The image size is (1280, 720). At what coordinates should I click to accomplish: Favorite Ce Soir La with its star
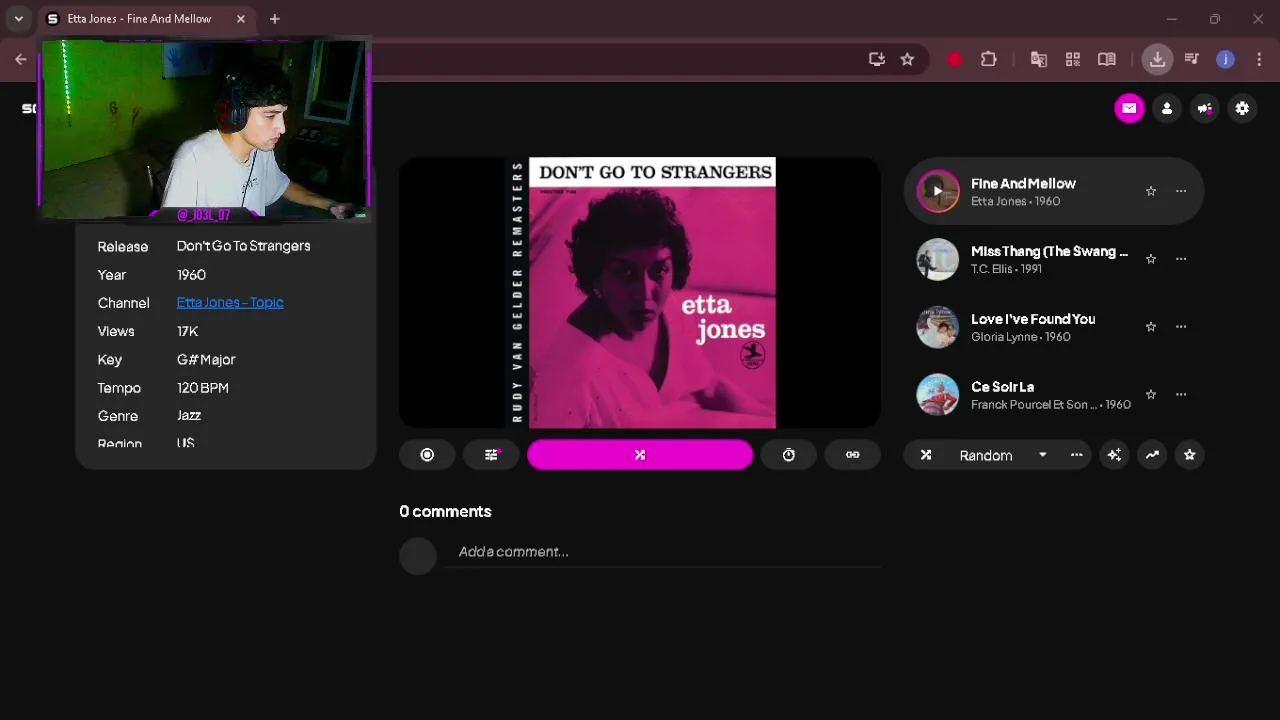pos(1151,395)
